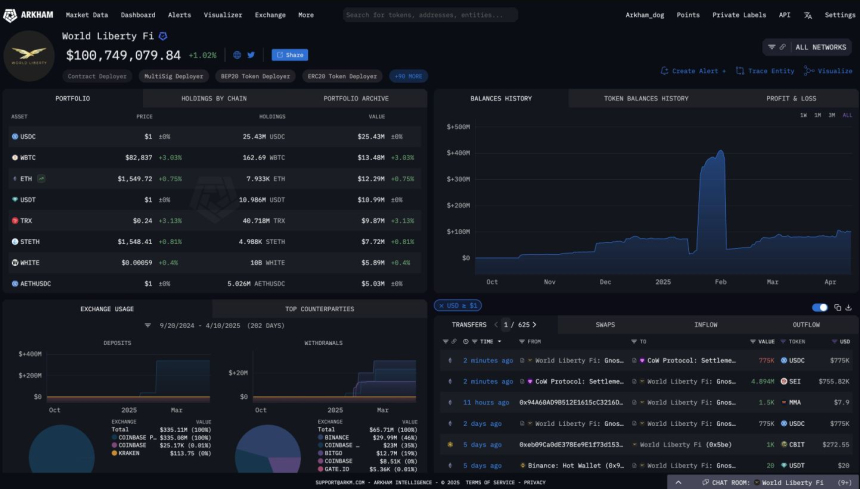Viewport: 860px width, 489px height.
Task: Click the ERC20 Token Deployer tag
Action: (x=342, y=76)
